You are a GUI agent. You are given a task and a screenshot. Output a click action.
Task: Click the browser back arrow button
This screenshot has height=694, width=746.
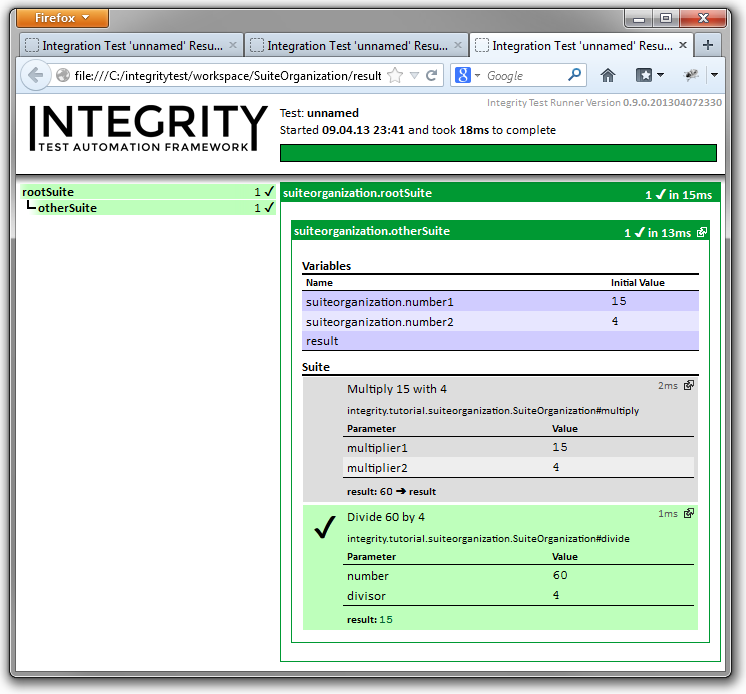coord(35,75)
